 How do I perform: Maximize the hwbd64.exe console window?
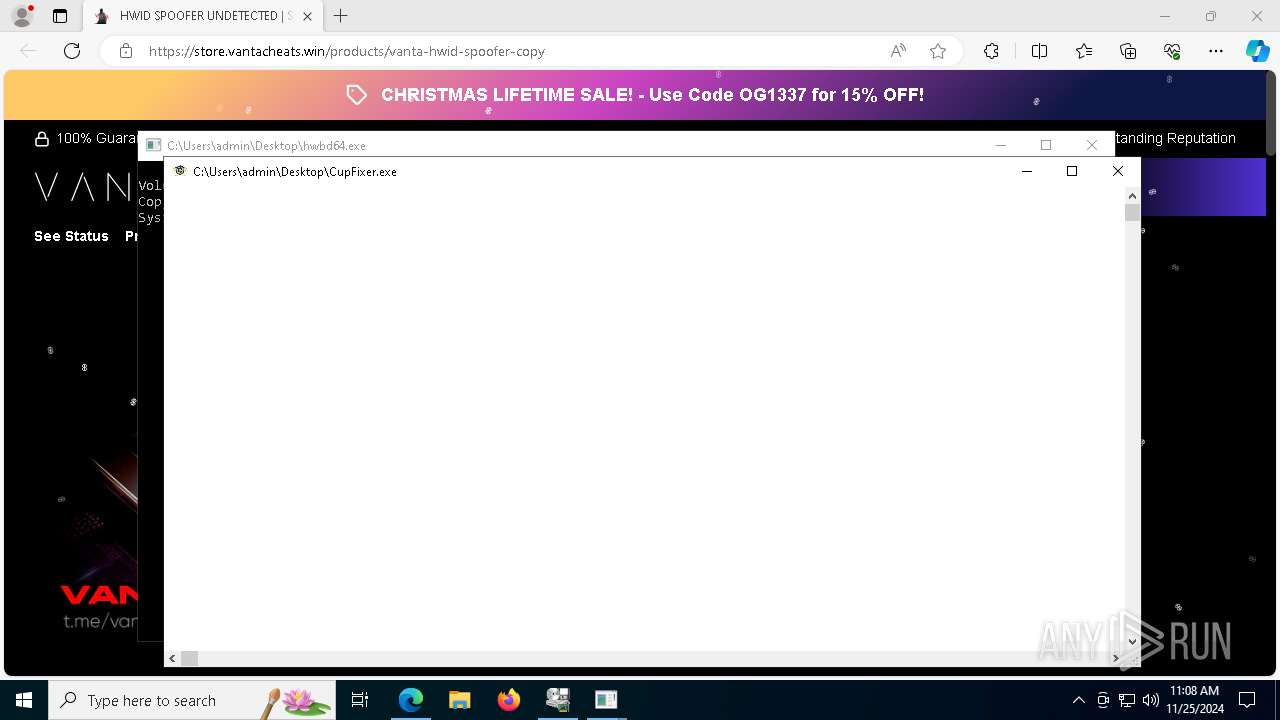[1046, 145]
